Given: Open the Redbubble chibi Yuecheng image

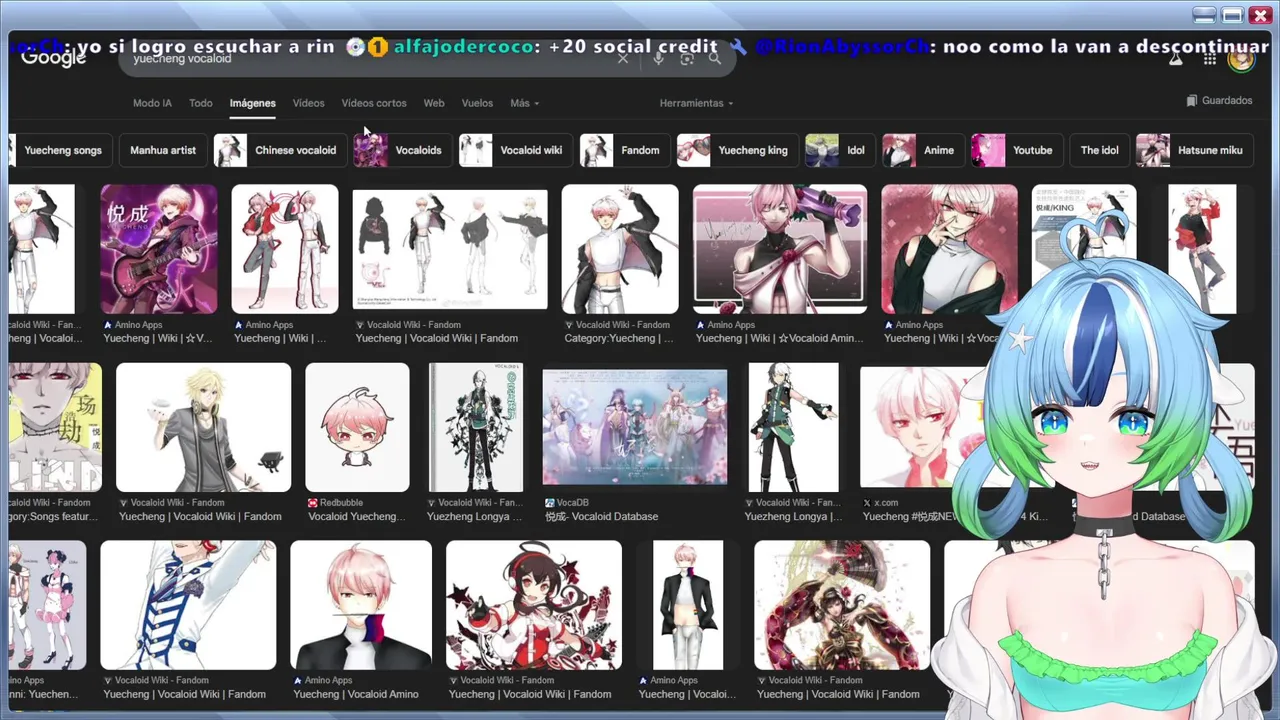Looking at the screenshot, I should 357,427.
